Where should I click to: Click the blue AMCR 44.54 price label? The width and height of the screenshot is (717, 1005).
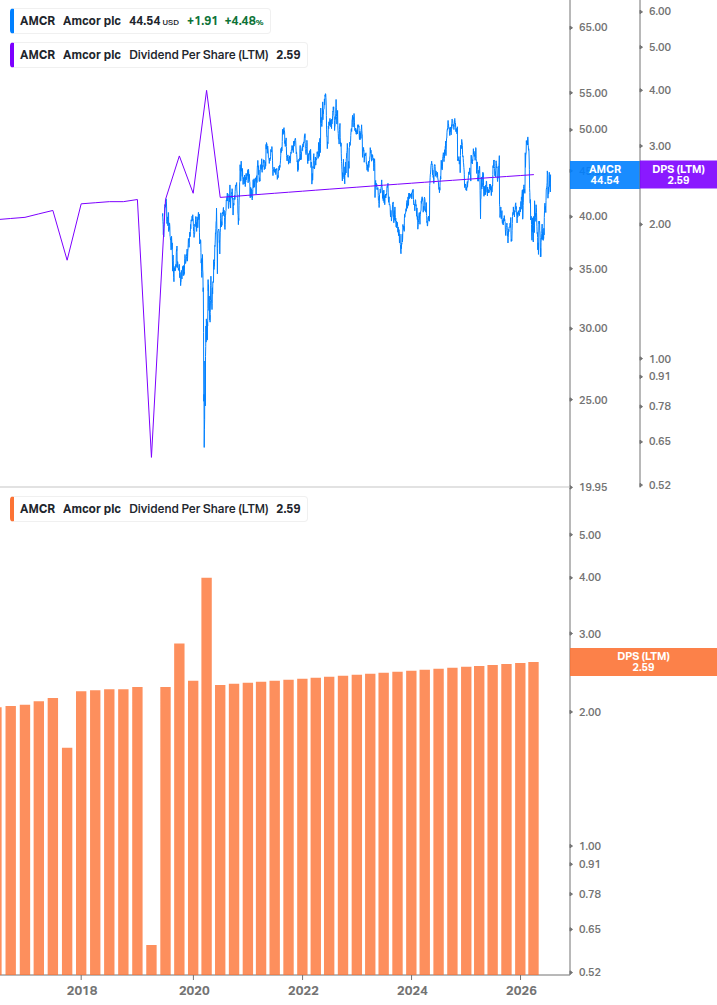click(x=605, y=175)
